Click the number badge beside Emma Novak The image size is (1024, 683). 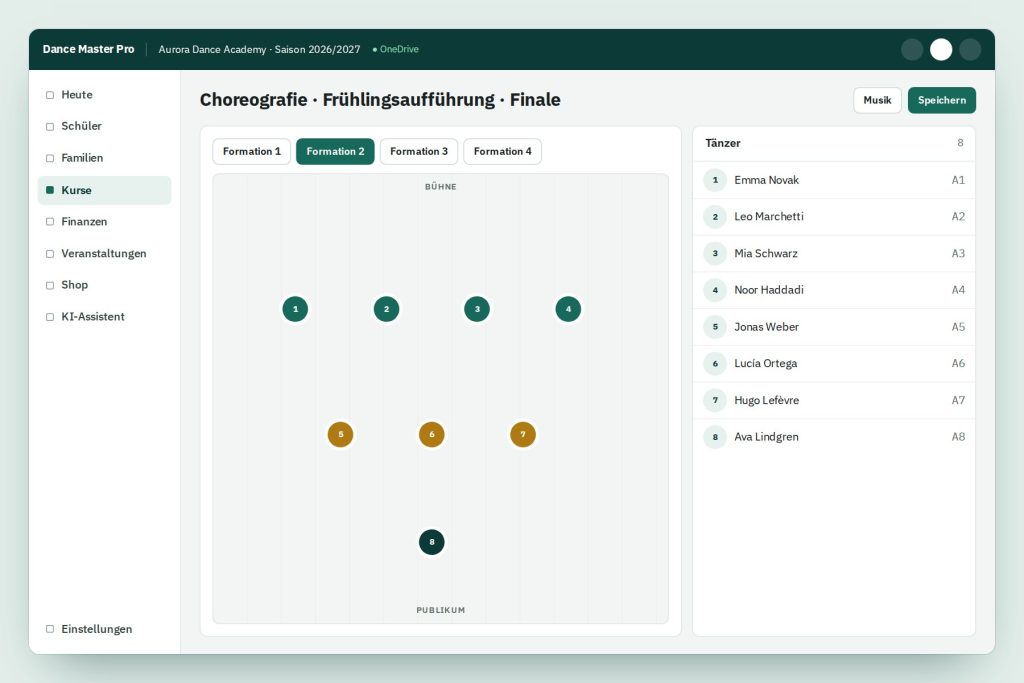(715, 180)
